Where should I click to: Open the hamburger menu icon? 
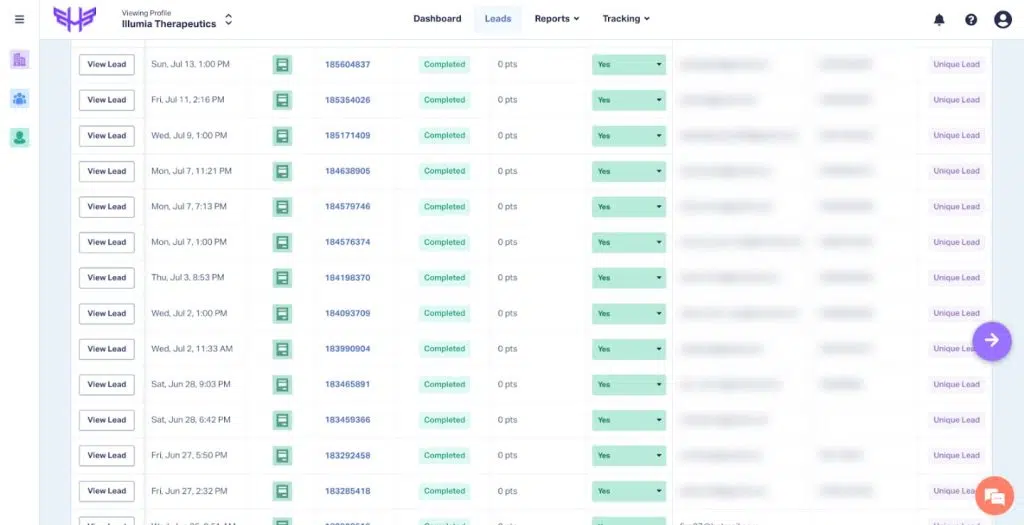[x=19, y=19]
